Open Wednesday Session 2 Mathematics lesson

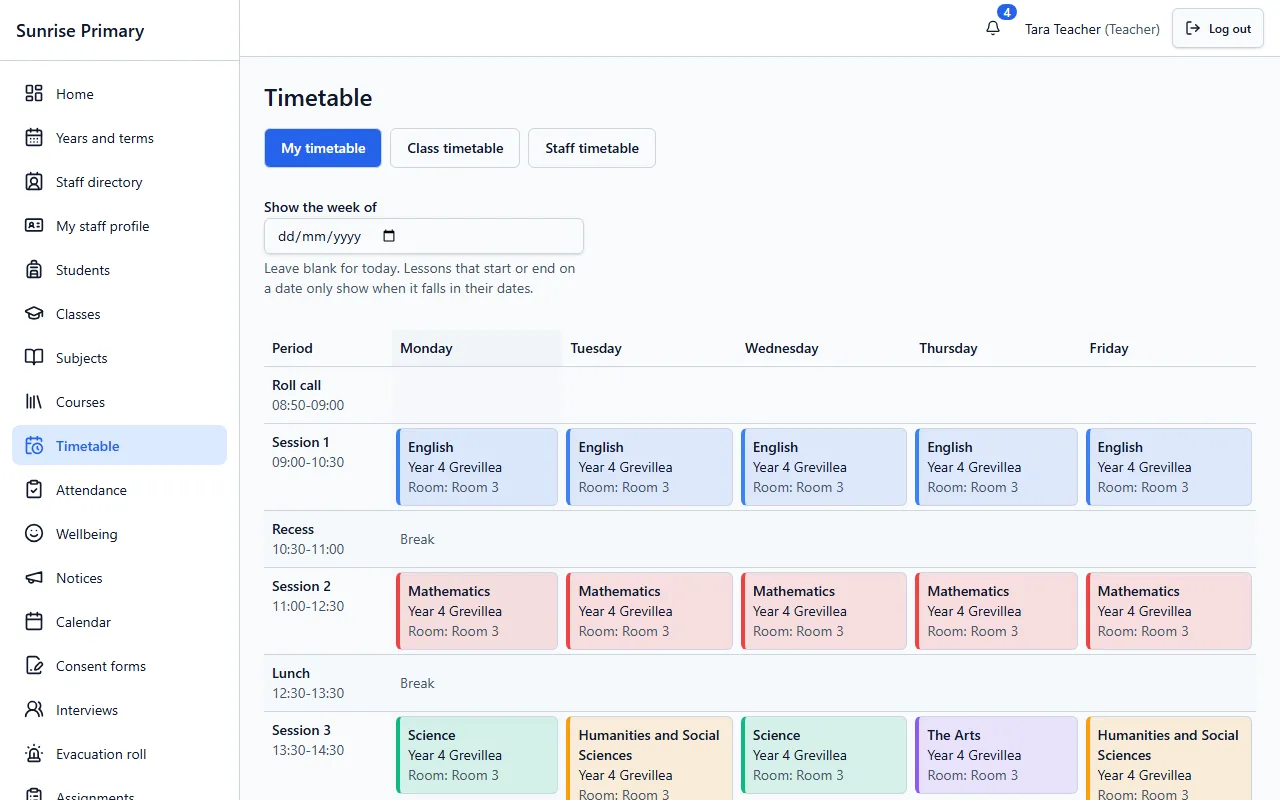(824, 611)
